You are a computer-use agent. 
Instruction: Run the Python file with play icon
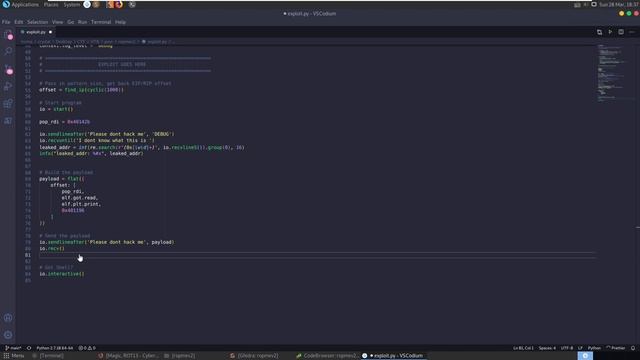(x=610, y=32)
